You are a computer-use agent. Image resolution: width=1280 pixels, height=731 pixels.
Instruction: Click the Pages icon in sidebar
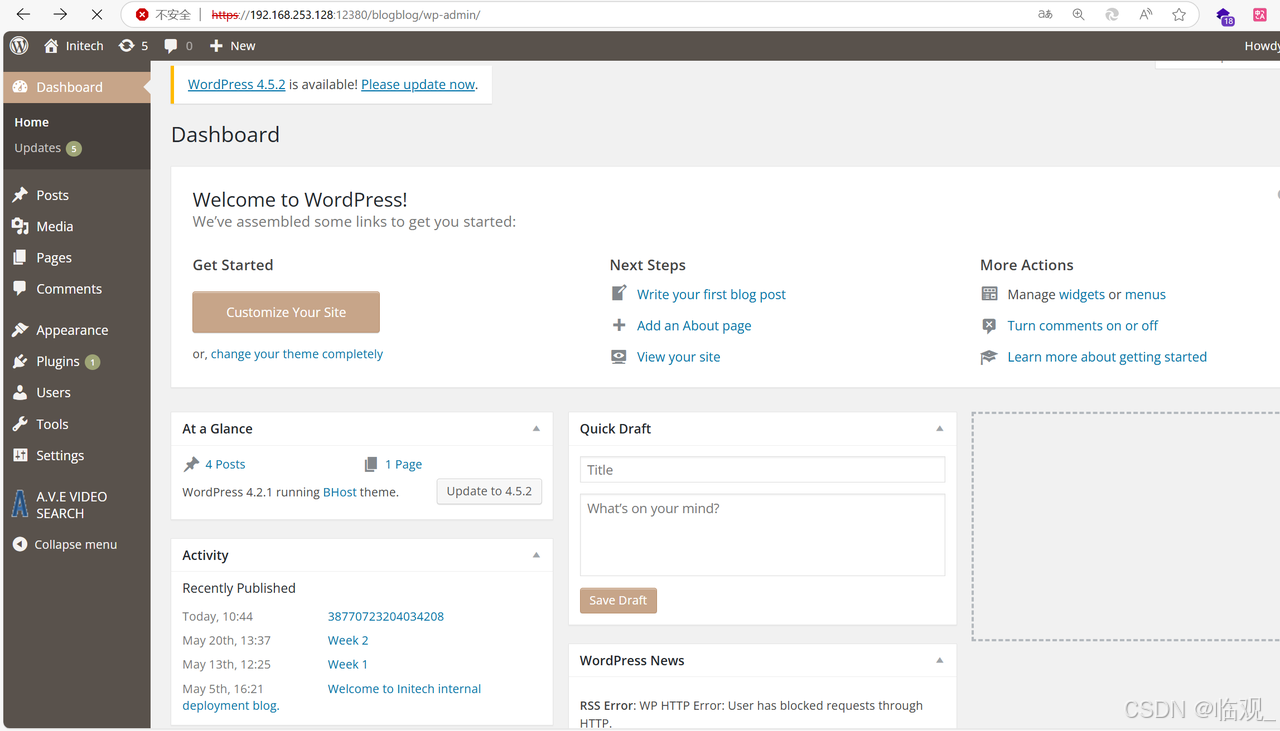coord(20,257)
